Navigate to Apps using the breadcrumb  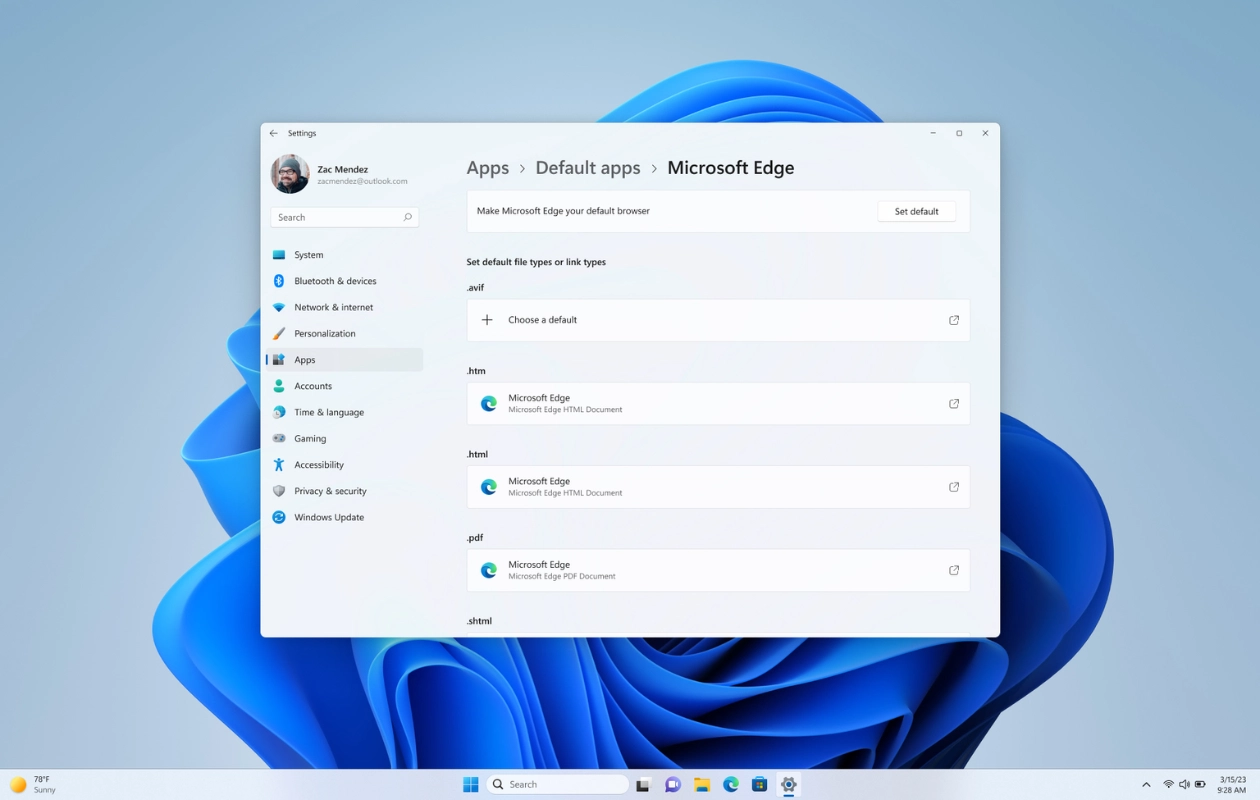pyautogui.click(x=487, y=167)
